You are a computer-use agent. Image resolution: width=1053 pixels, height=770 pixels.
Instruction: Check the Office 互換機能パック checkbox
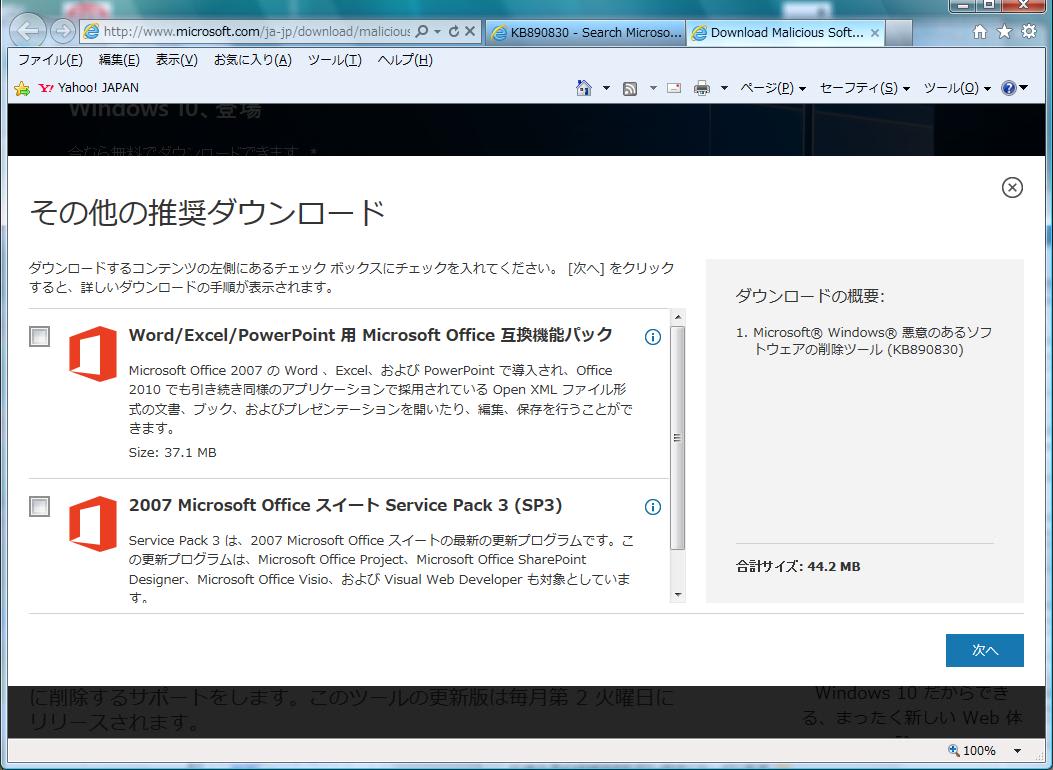[x=39, y=337]
